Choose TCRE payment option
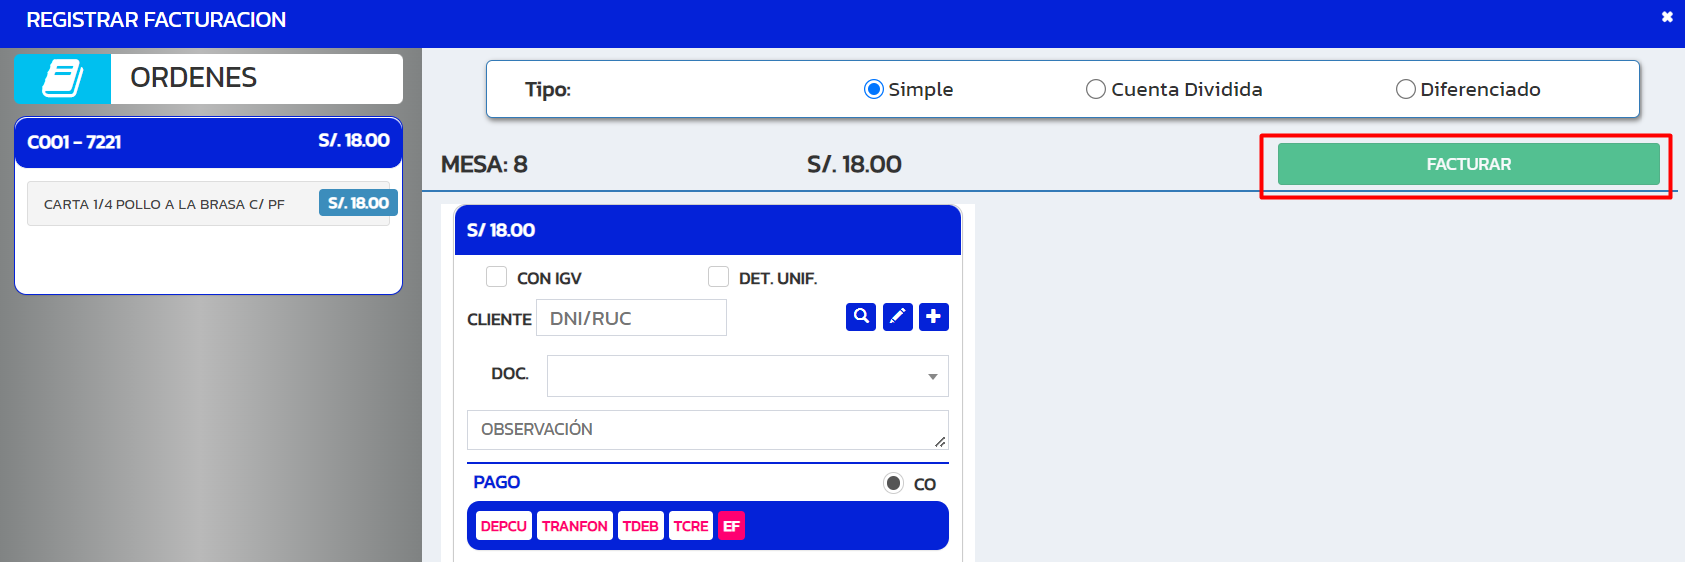 pyautogui.click(x=691, y=526)
